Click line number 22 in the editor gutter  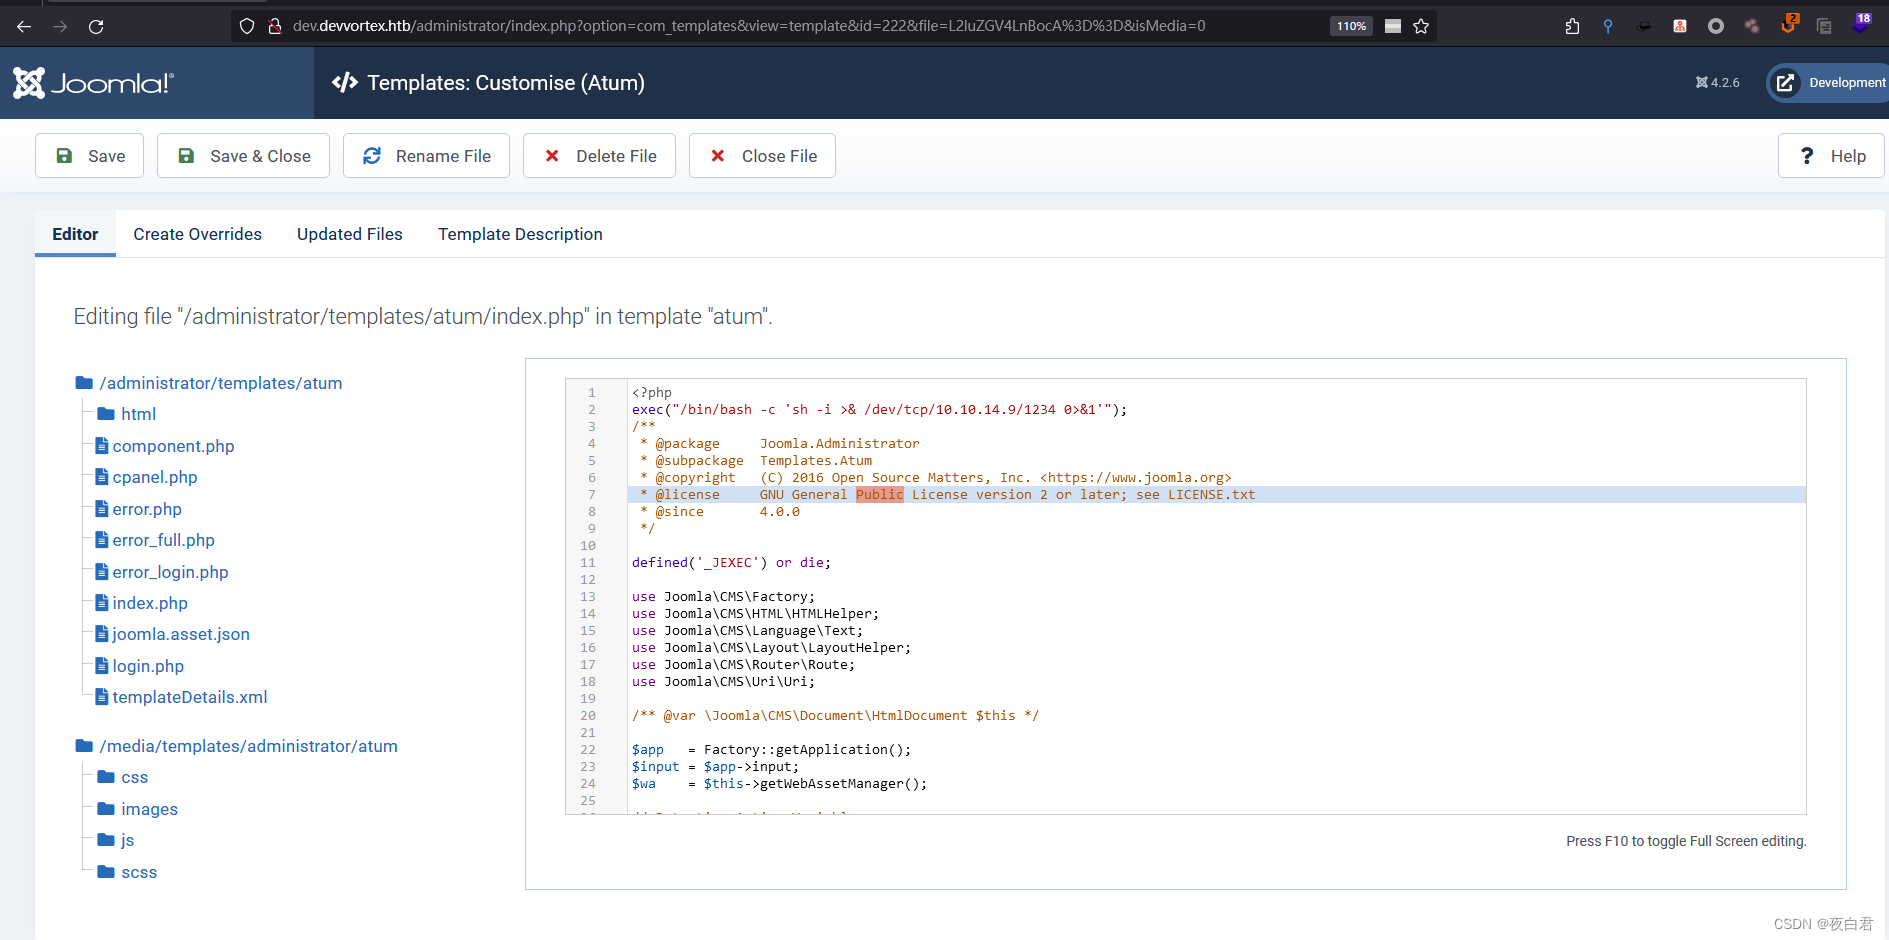click(588, 750)
